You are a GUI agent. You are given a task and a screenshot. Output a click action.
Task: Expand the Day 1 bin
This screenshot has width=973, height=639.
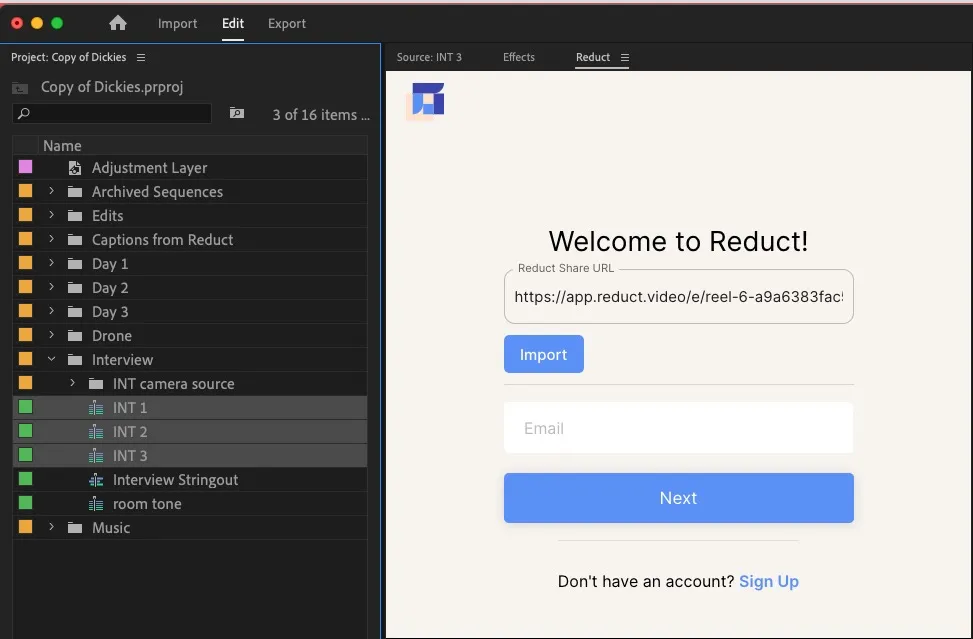(x=52, y=263)
